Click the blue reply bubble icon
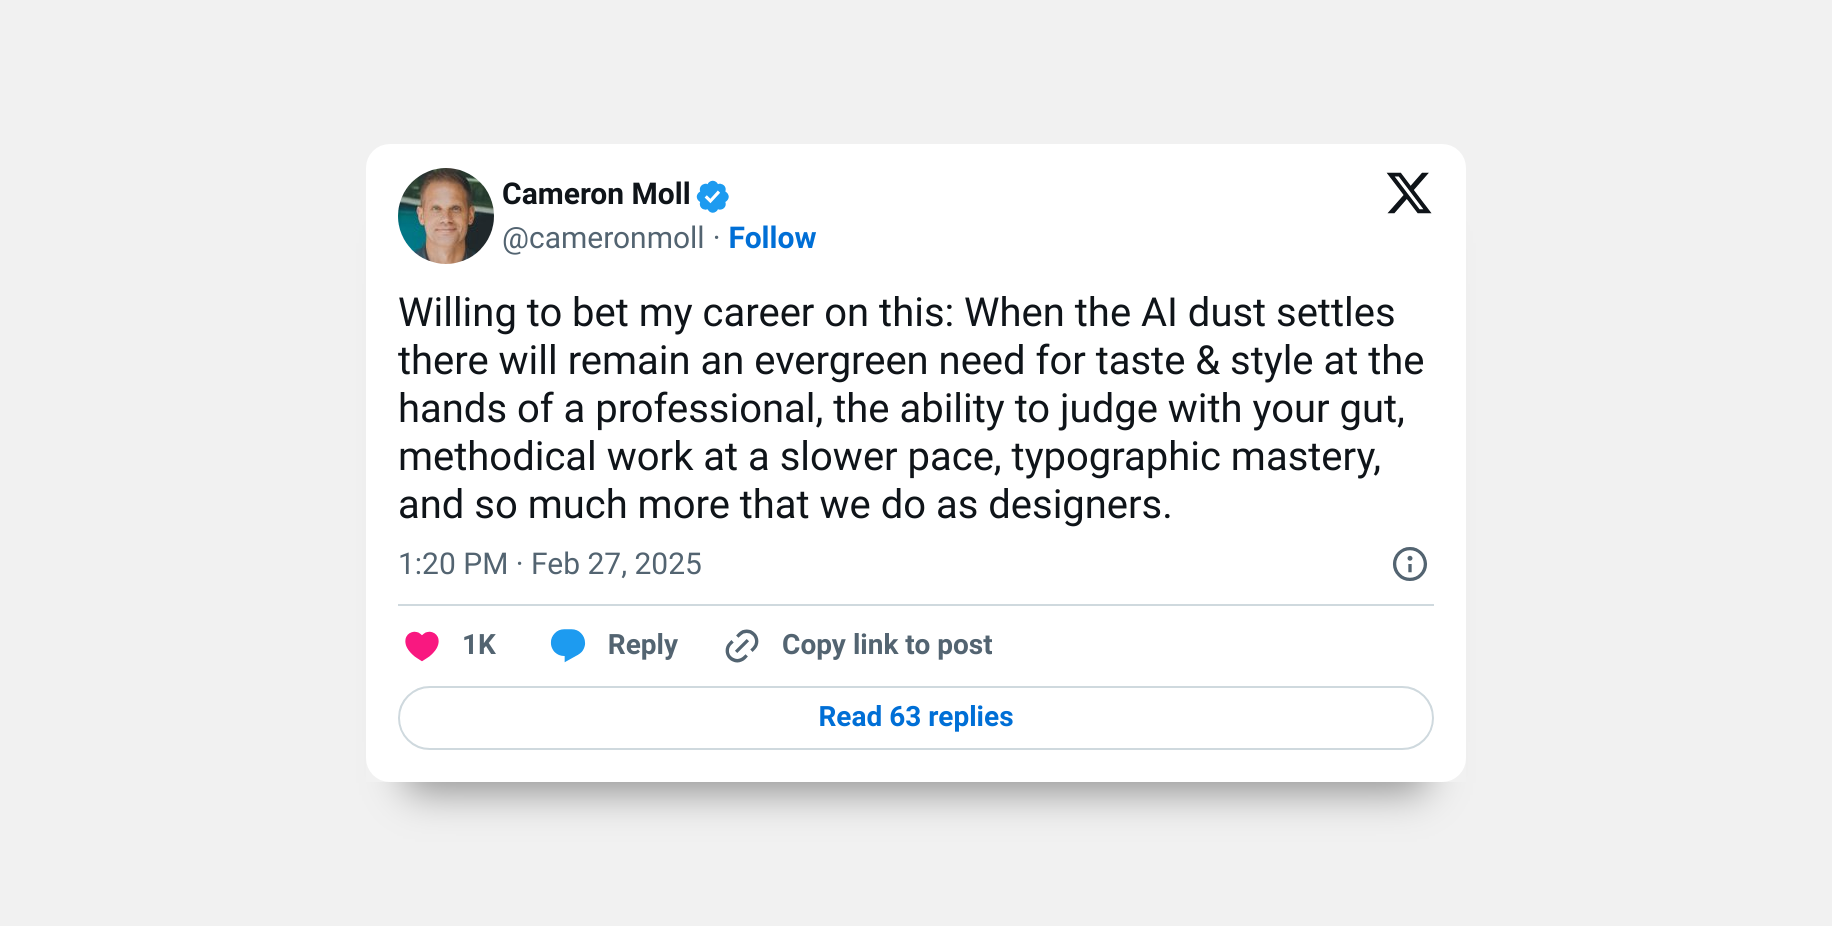This screenshot has height=926, width=1832. 568,645
